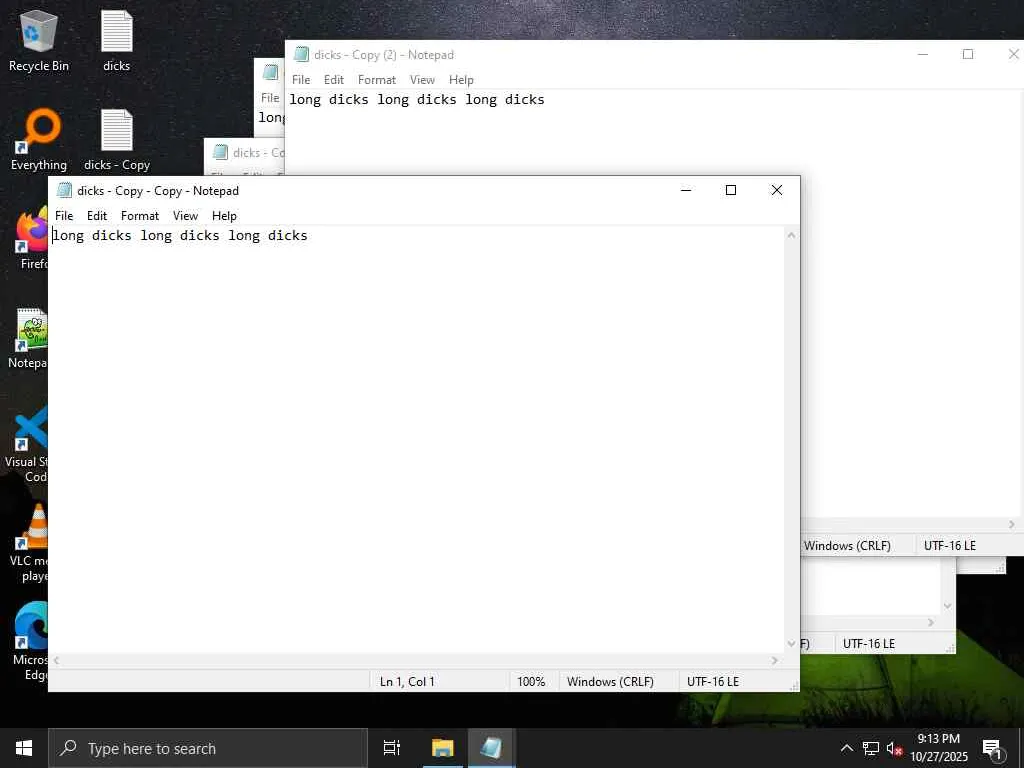Select the VLC media player desktop shortcut
1024x768 pixels.
point(30,543)
